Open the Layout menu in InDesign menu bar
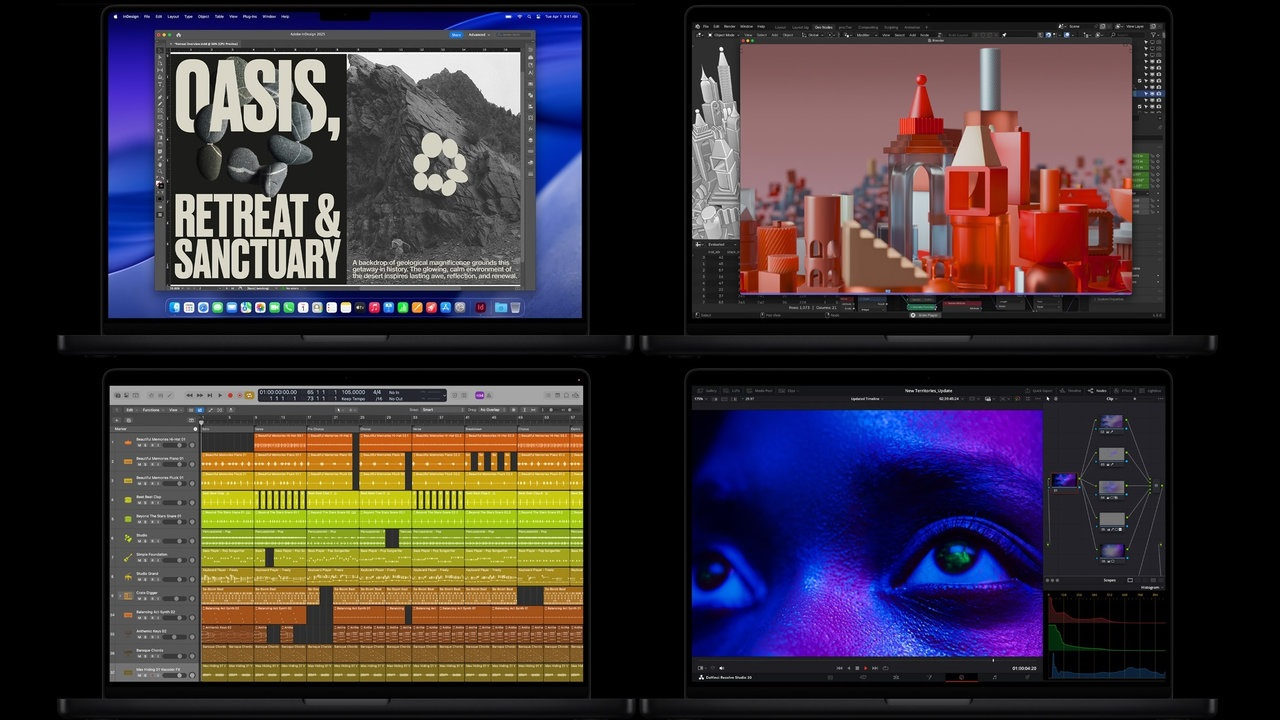This screenshot has width=1280, height=720. [173, 16]
